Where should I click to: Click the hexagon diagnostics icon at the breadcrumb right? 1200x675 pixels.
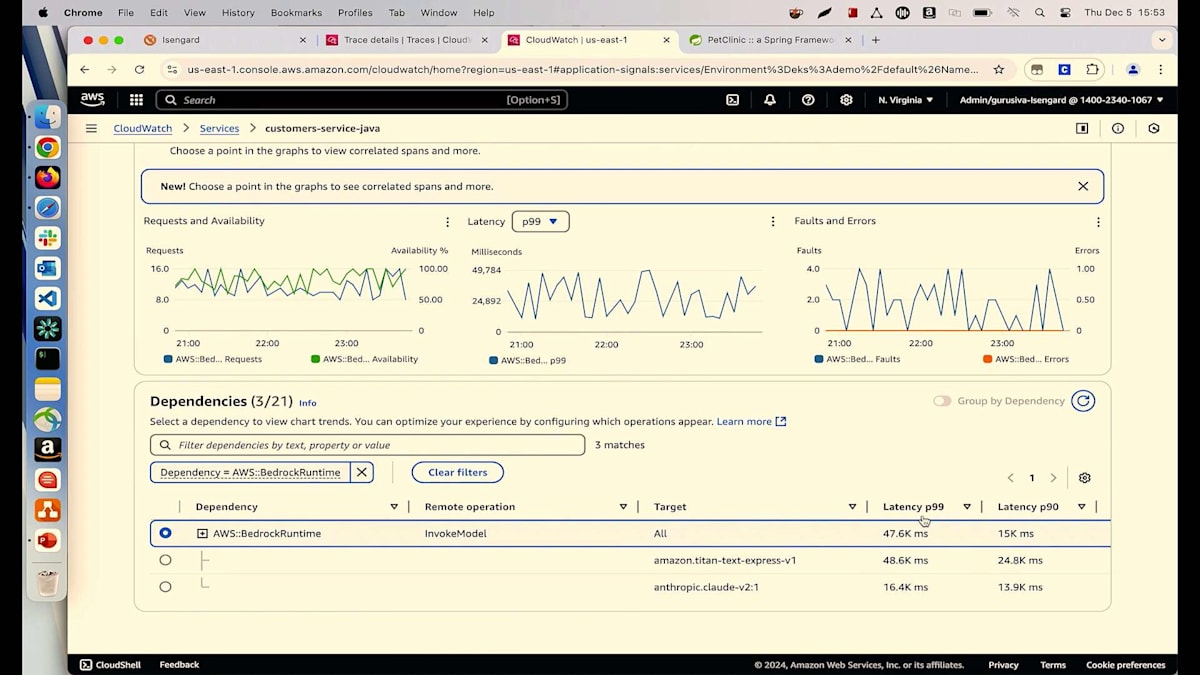coord(1154,128)
